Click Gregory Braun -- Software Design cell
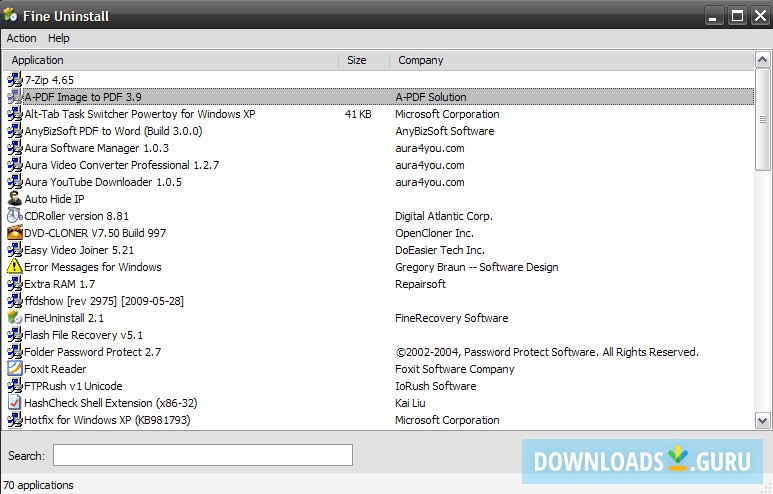773x494 pixels. tap(477, 267)
